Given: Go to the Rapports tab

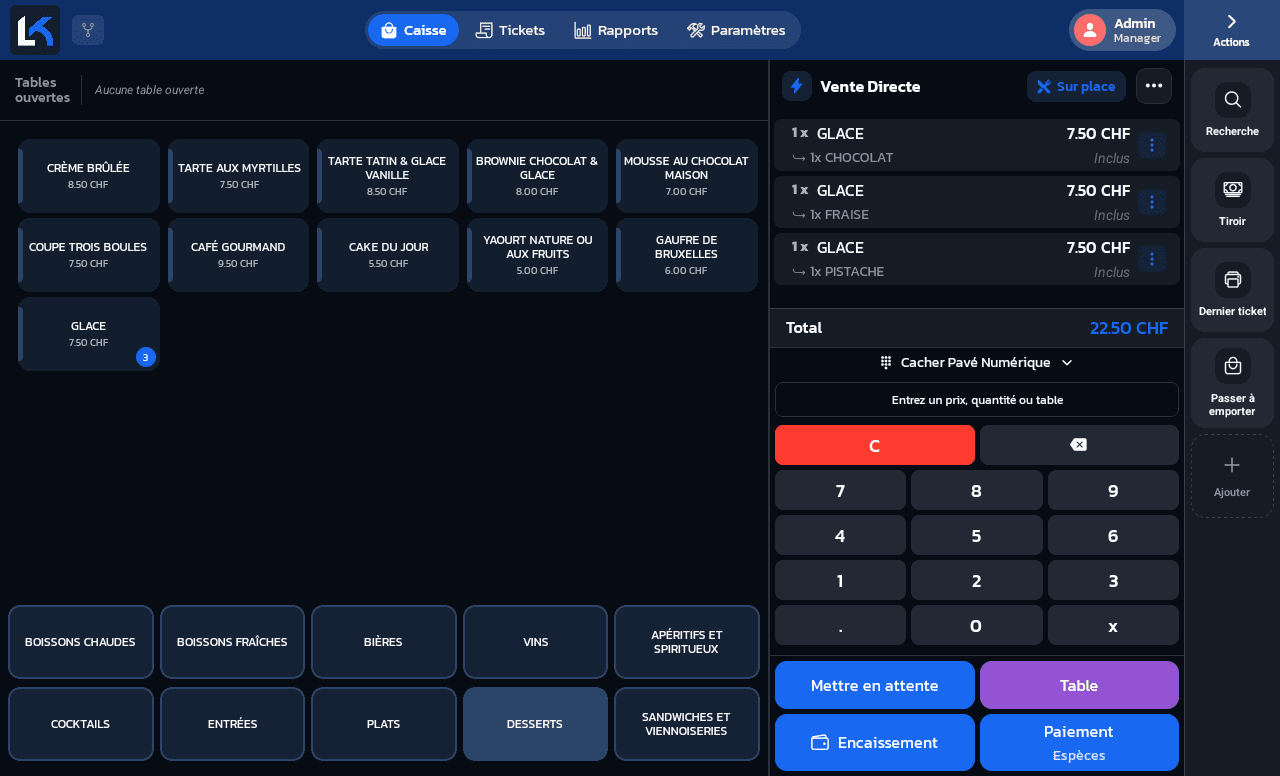Looking at the screenshot, I should tap(616, 30).
